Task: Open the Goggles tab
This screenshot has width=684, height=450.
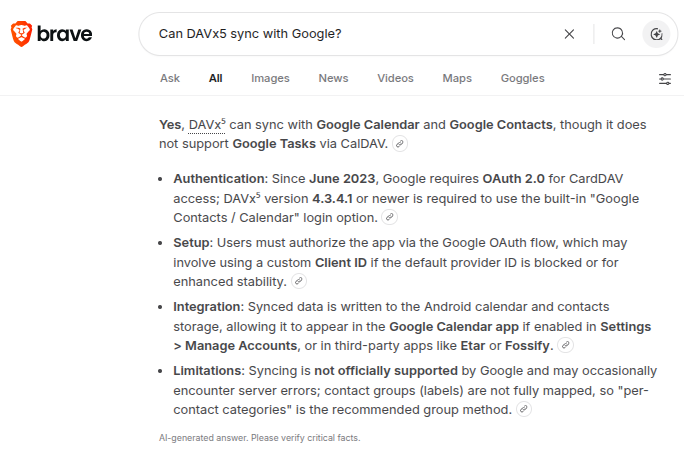Action: click(x=523, y=78)
